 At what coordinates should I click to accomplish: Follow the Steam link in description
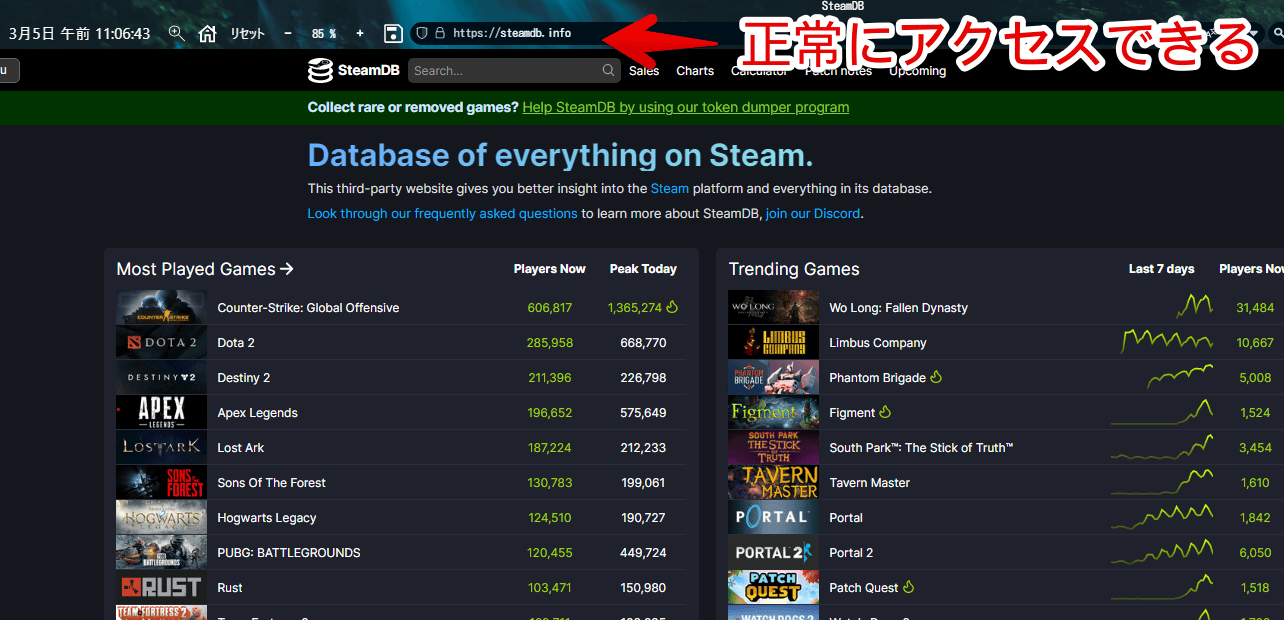pyautogui.click(x=669, y=188)
